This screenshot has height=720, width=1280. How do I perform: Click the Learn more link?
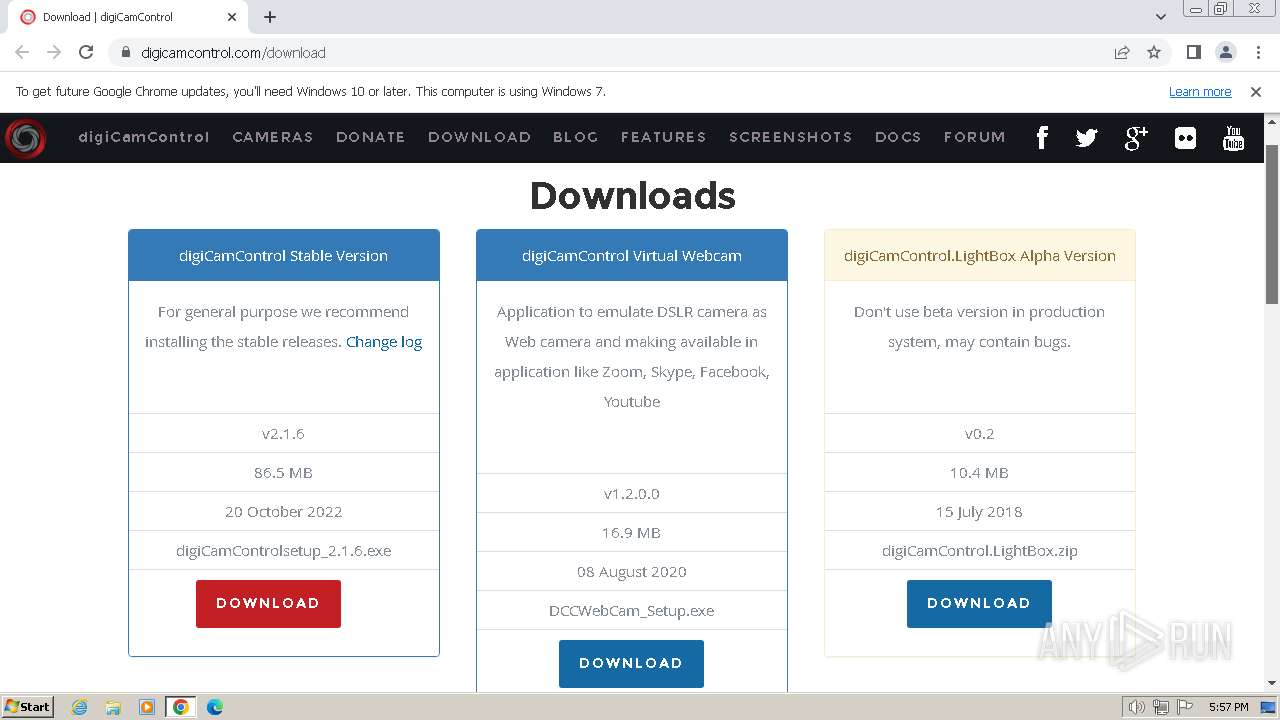pos(1200,91)
